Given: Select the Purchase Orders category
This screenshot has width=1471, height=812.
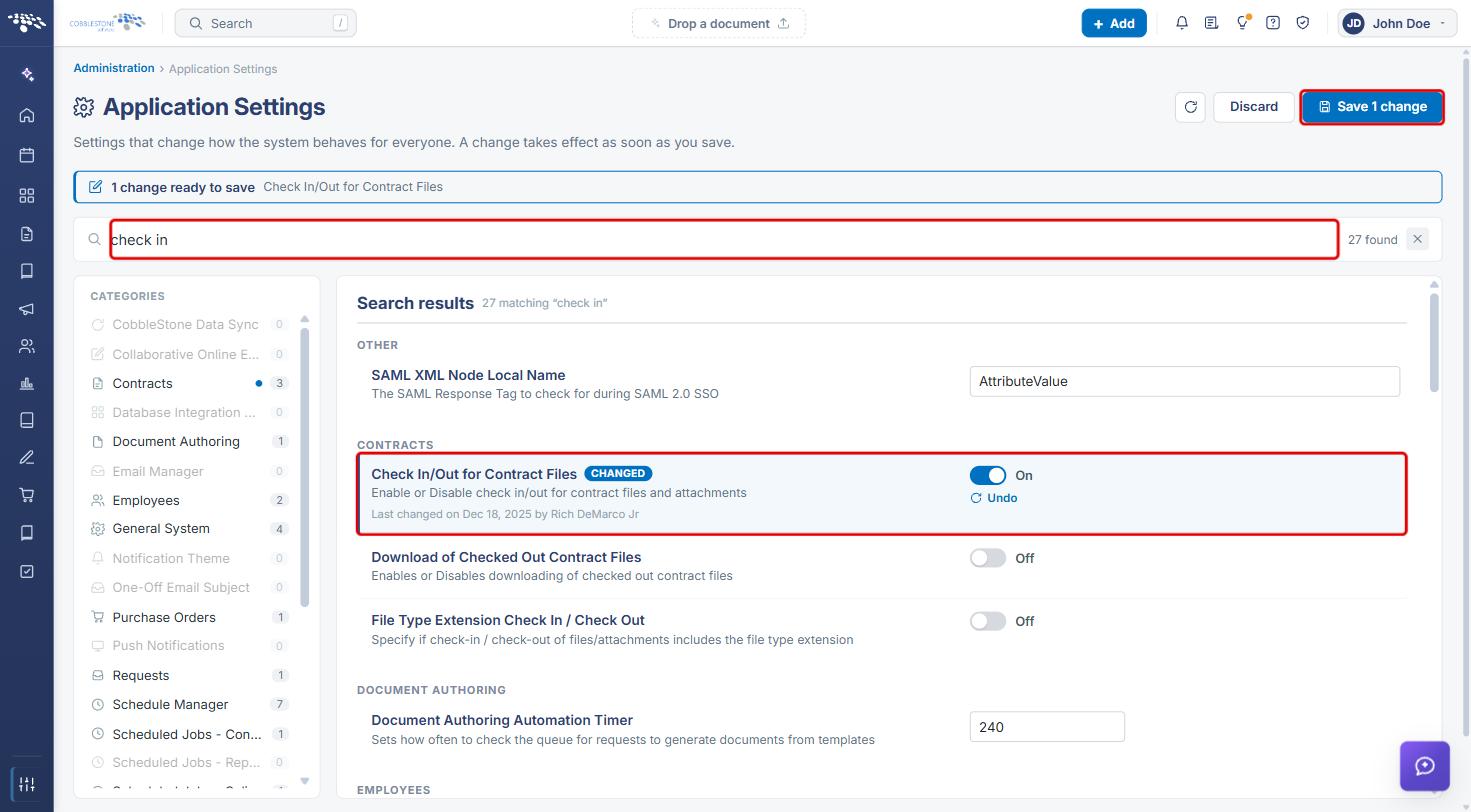Looking at the screenshot, I should tap(189, 617).
